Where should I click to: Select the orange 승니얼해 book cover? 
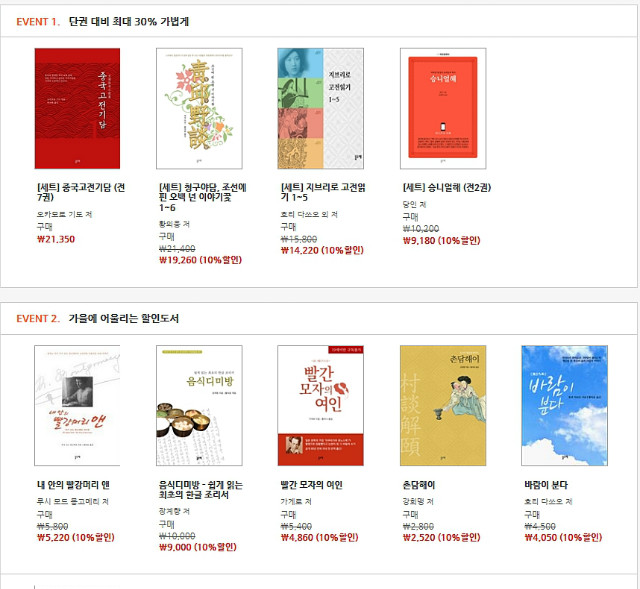(443, 109)
